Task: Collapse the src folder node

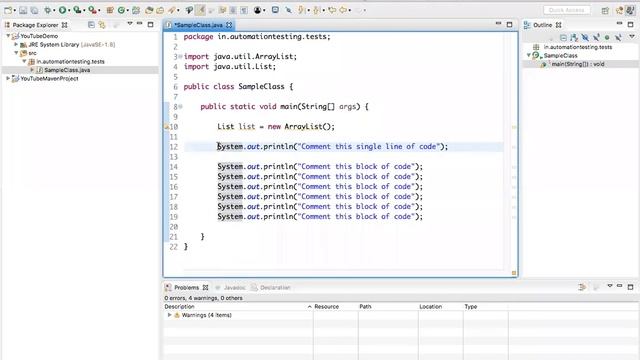Action: click(16, 53)
